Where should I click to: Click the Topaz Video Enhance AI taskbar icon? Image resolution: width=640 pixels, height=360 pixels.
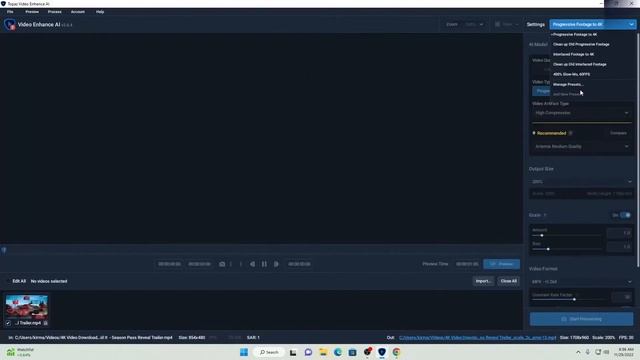[382, 352]
